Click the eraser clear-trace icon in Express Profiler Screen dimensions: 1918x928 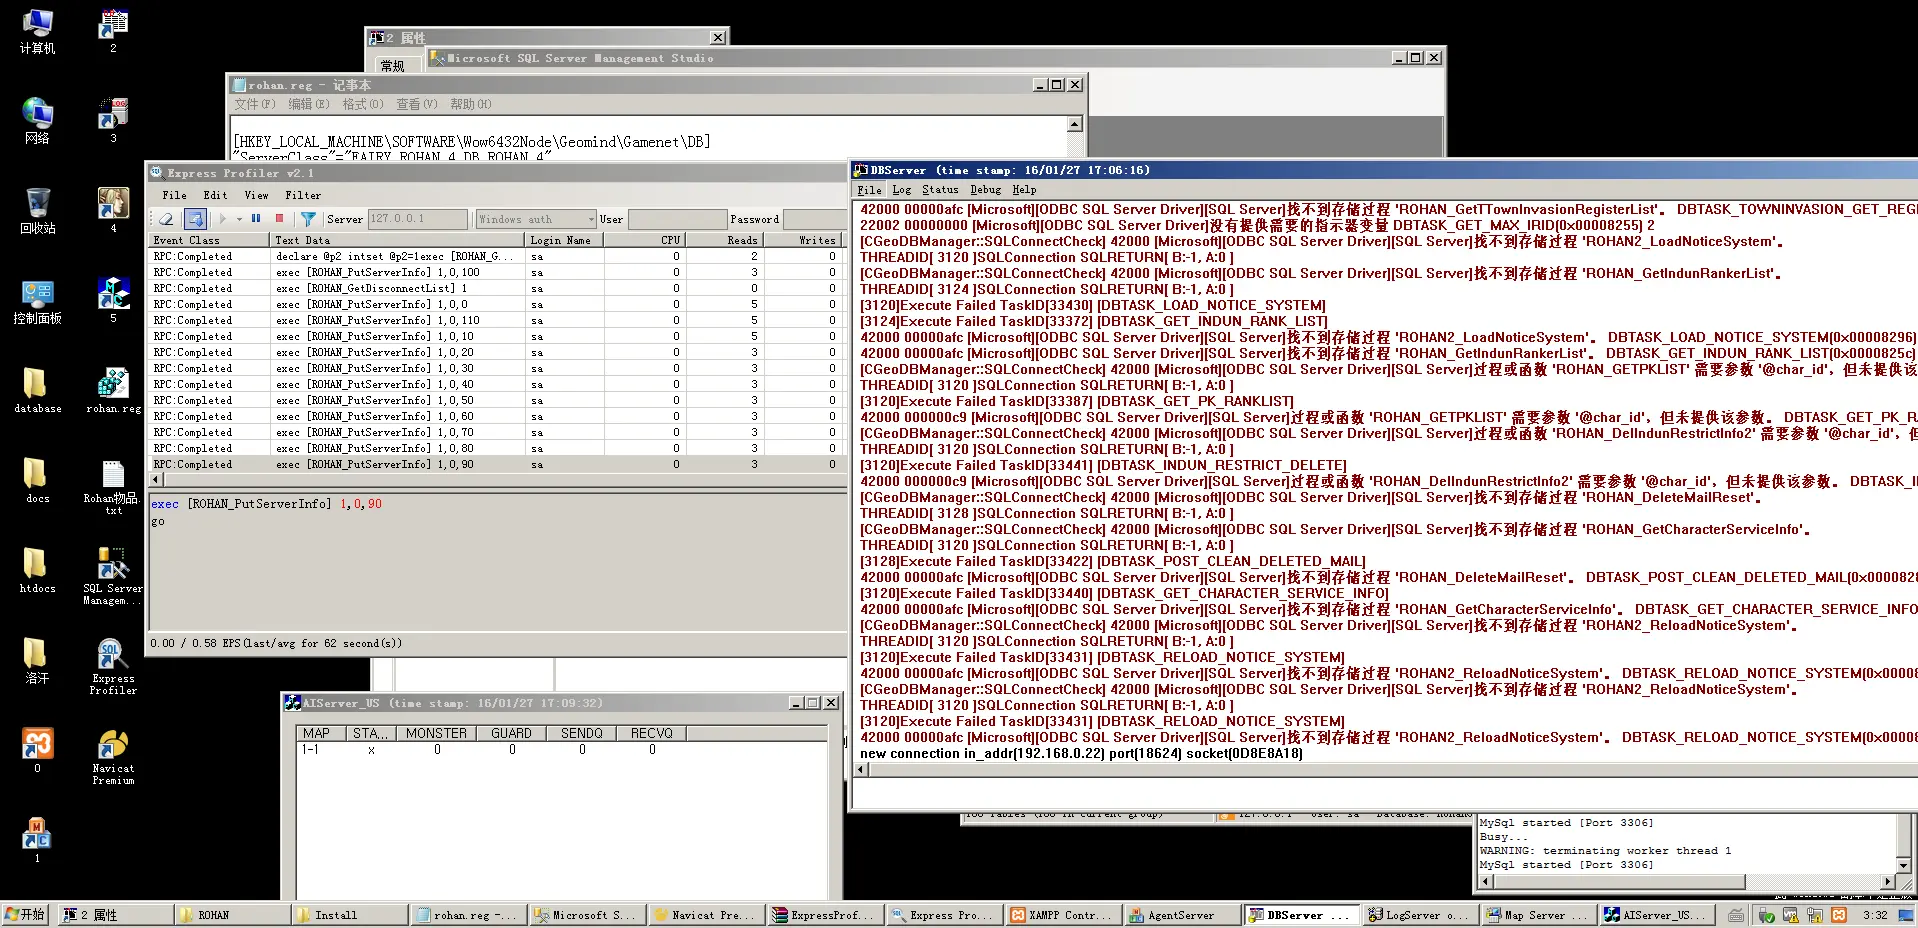pos(166,219)
